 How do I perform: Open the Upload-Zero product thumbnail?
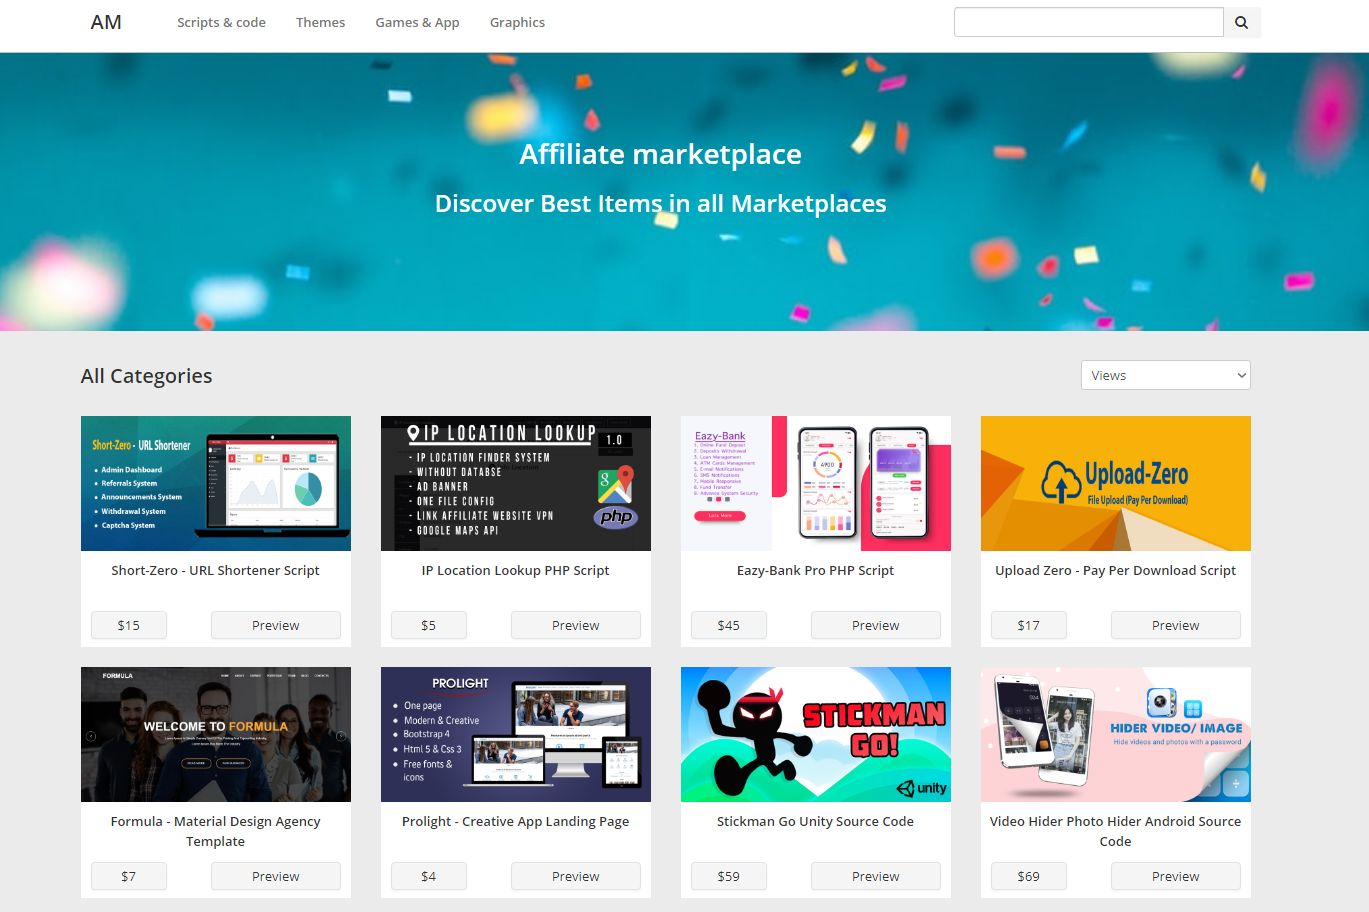(1116, 483)
